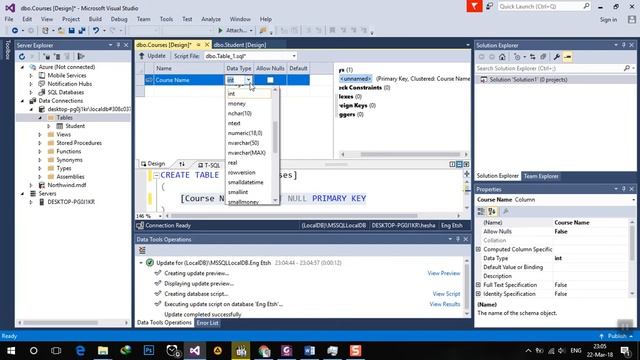Viewport: 640px width, 360px height.
Task: Open the Analyze menu
Action: [211, 19]
